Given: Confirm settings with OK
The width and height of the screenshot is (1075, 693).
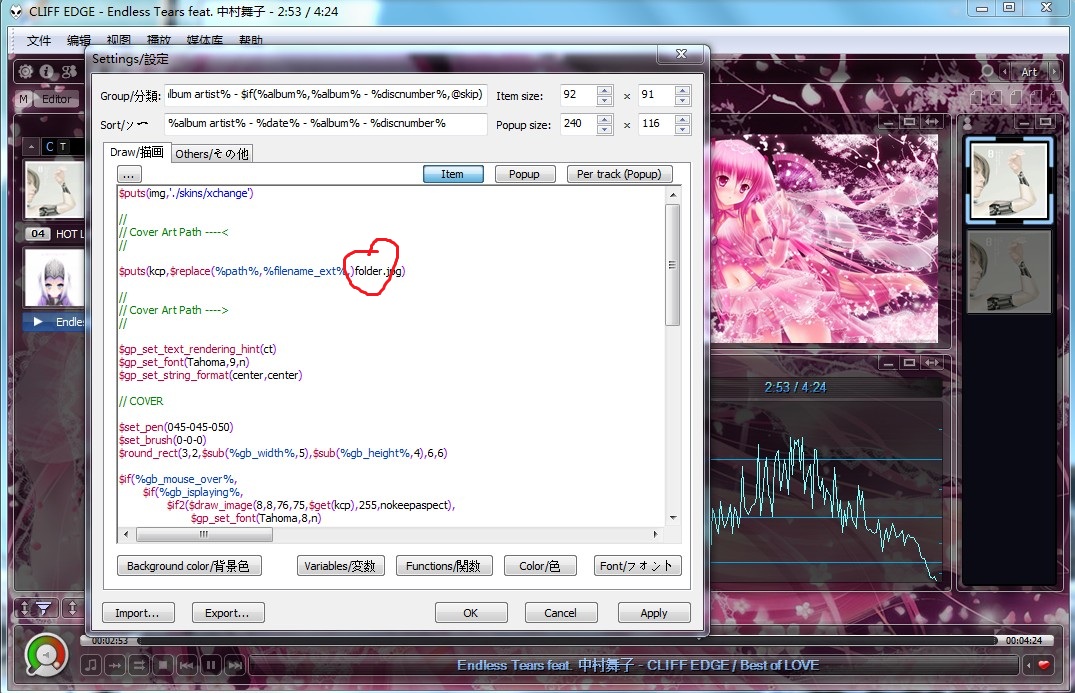Looking at the screenshot, I should pos(471,613).
